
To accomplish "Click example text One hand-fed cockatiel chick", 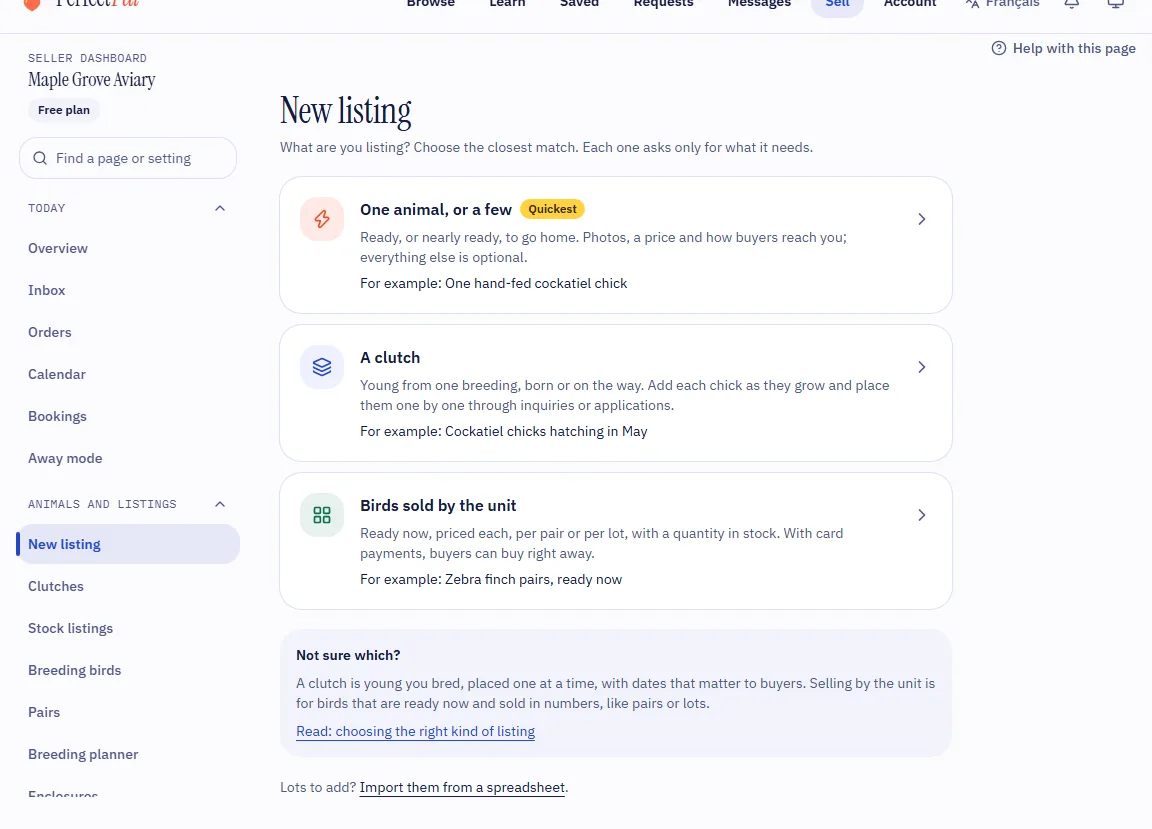I will point(536,284).
